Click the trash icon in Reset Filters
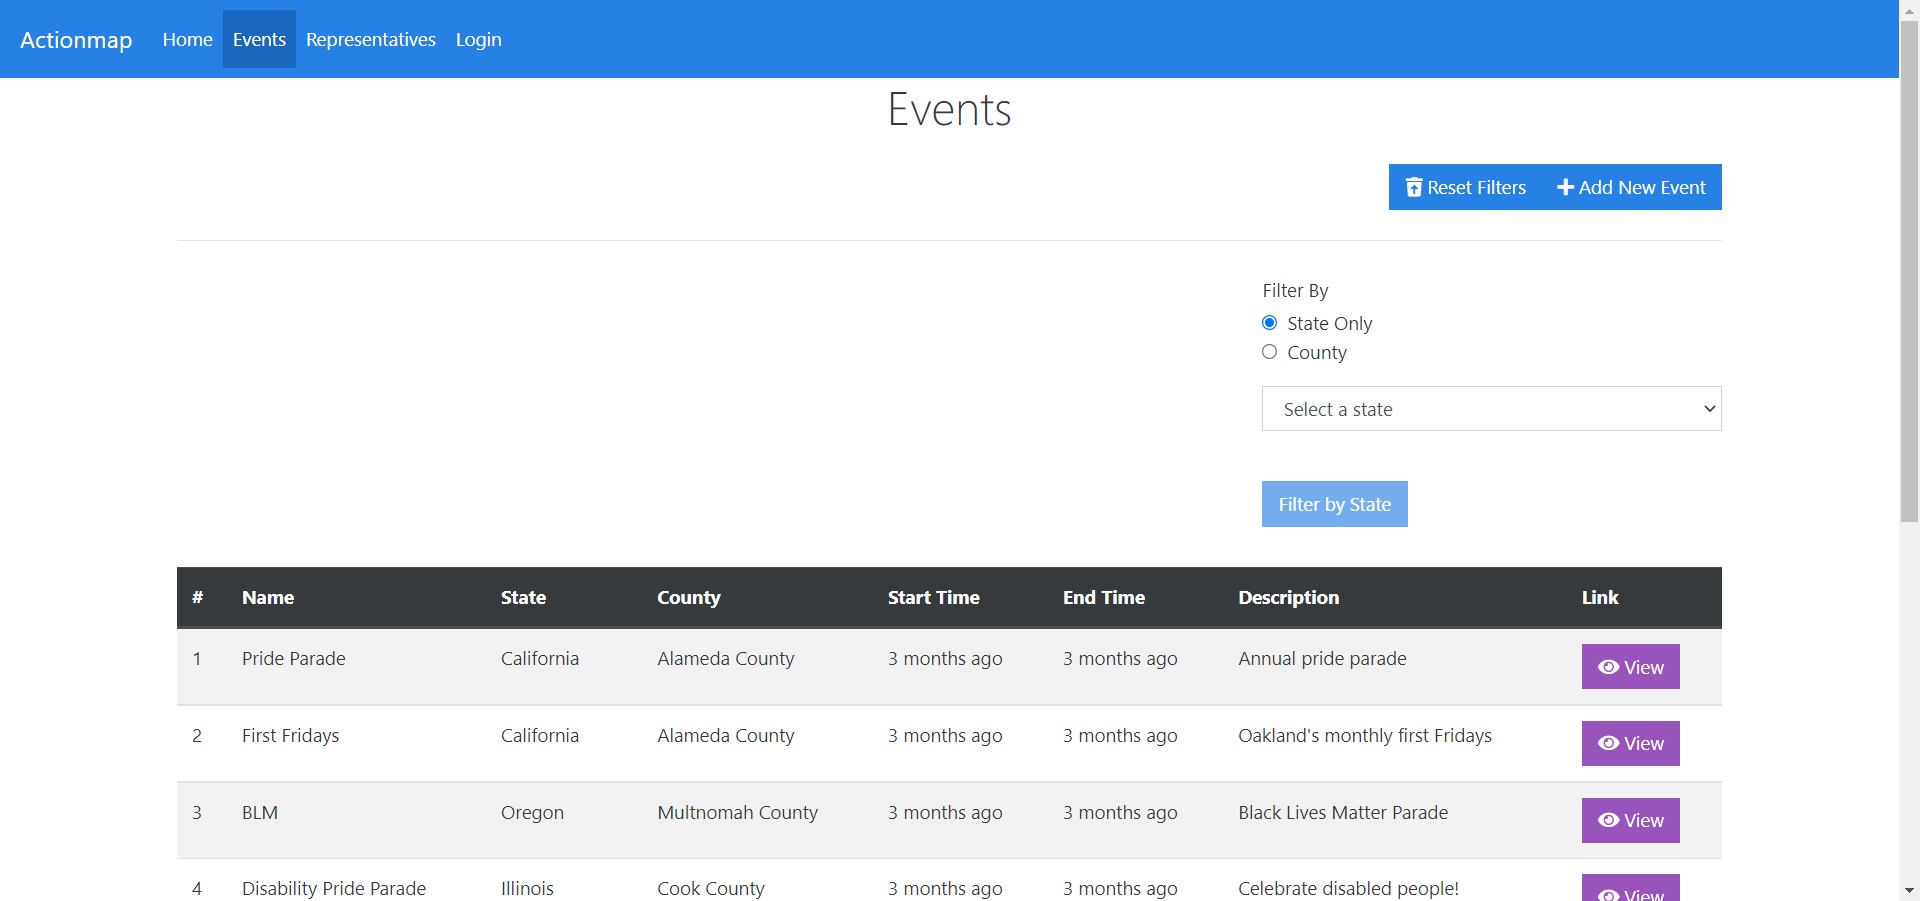 click(x=1413, y=187)
